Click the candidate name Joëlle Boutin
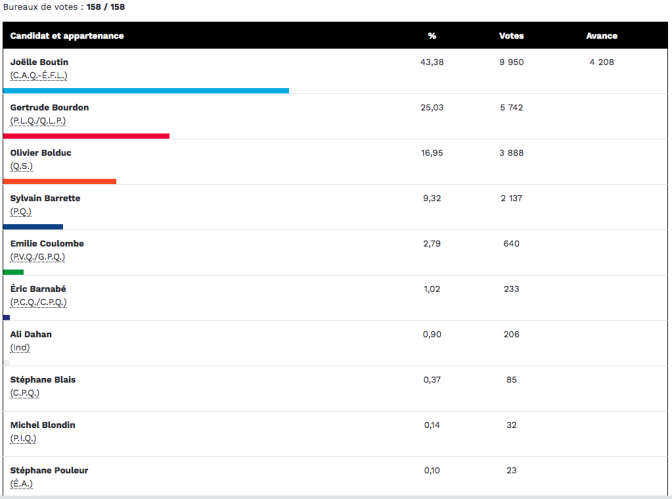Image resolution: width=672 pixels, height=499 pixels. tap(39, 62)
